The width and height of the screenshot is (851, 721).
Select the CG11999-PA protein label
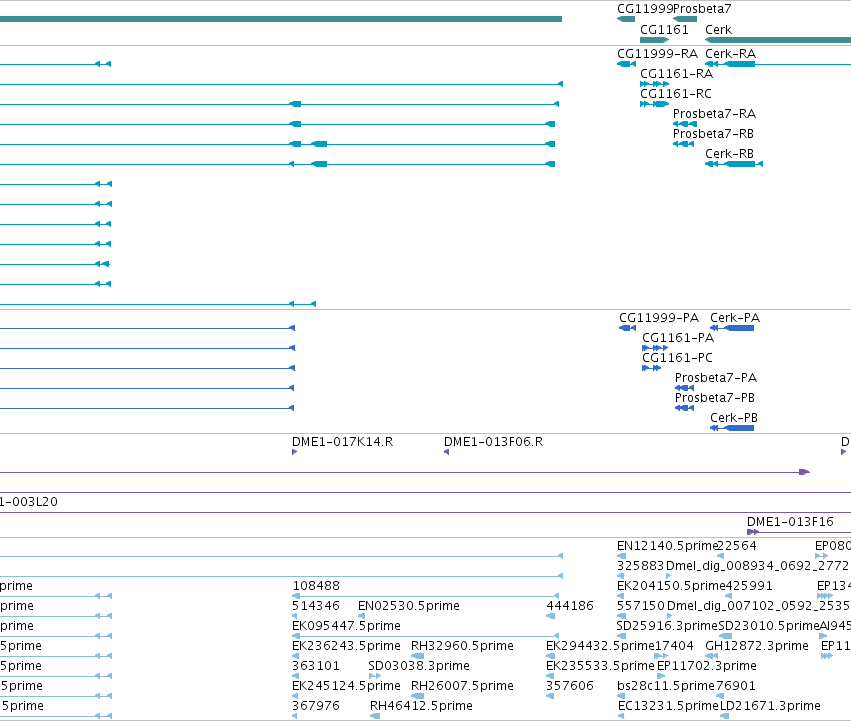click(659, 318)
